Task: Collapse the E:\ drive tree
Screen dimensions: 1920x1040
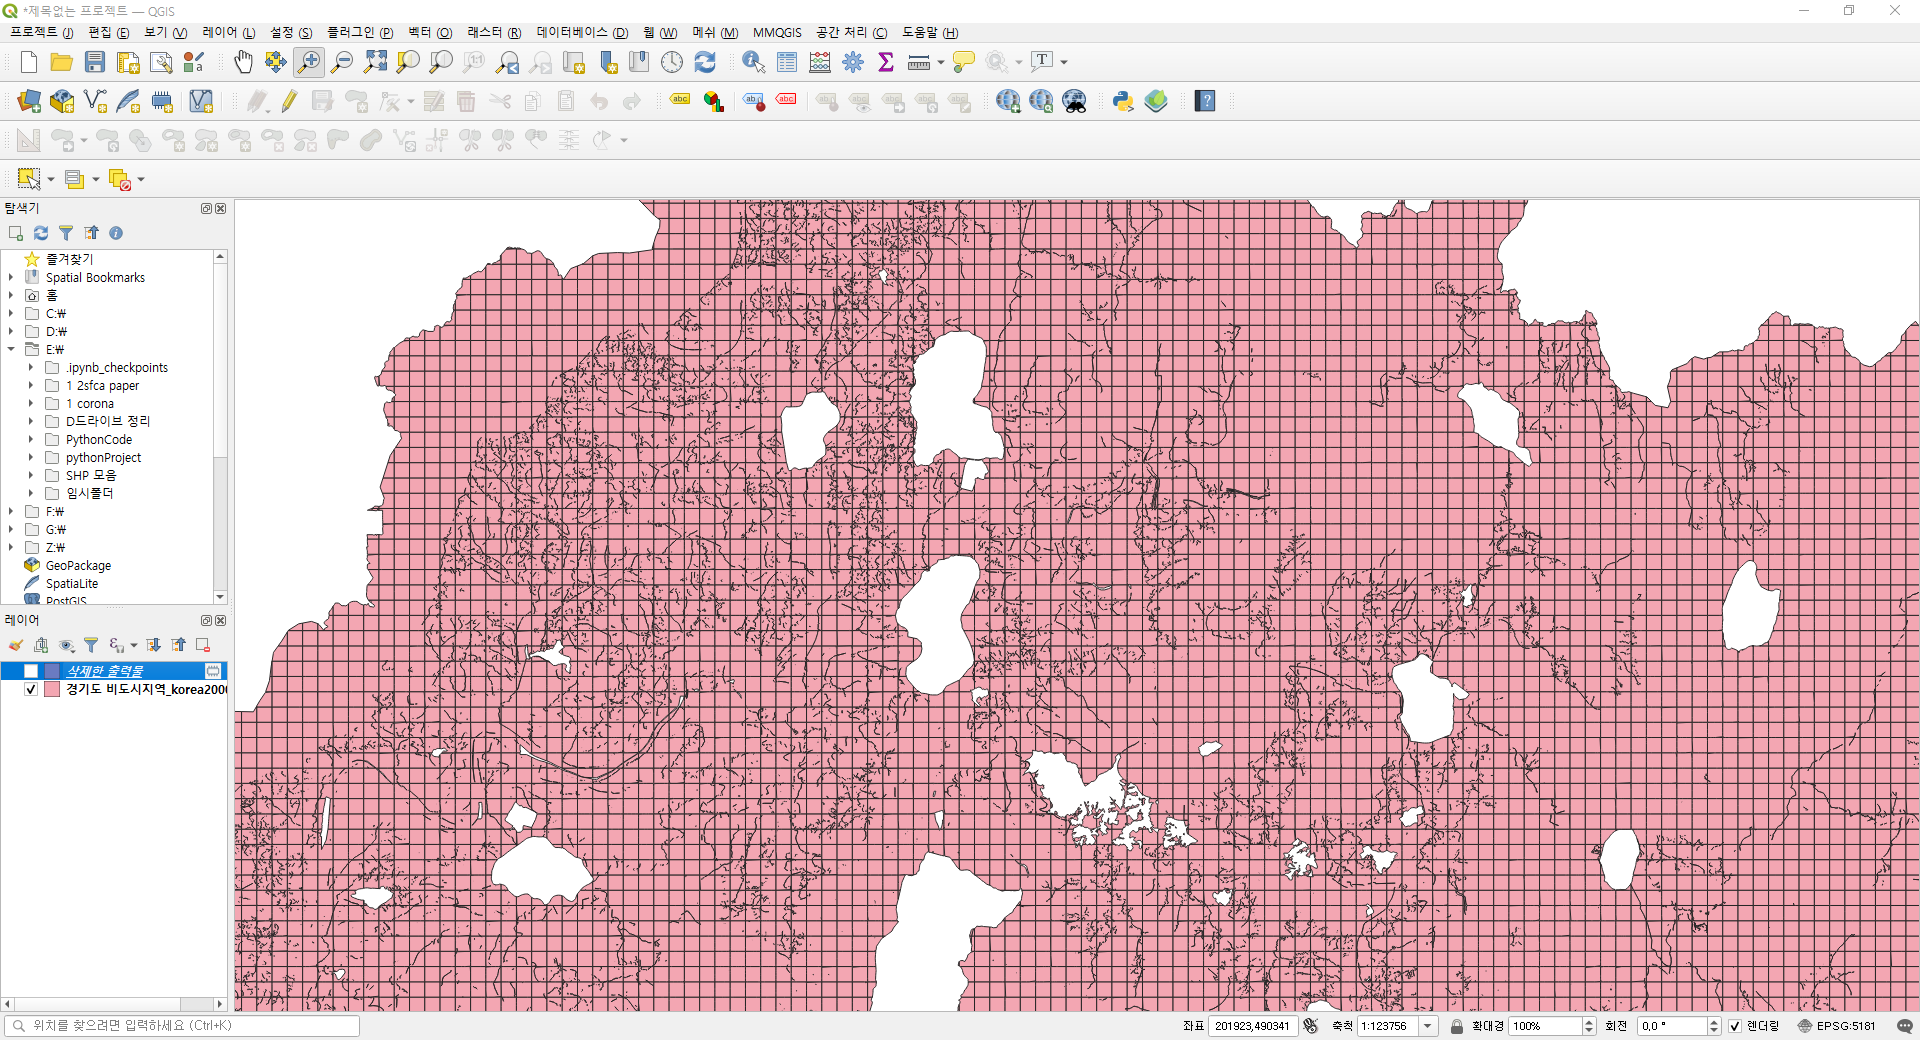Action: 11,349
